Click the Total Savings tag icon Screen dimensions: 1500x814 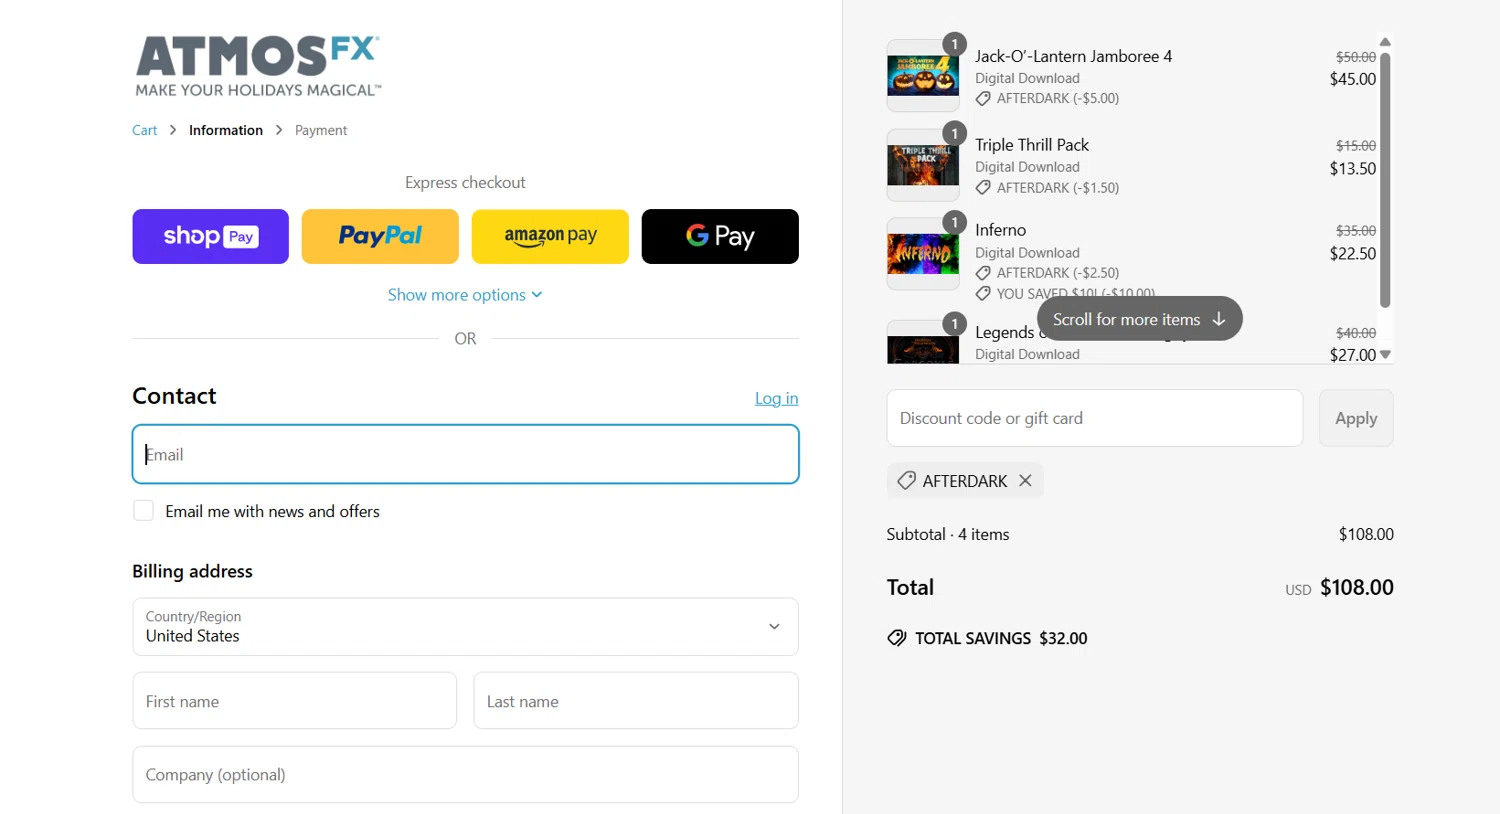(x=897, y=638)
